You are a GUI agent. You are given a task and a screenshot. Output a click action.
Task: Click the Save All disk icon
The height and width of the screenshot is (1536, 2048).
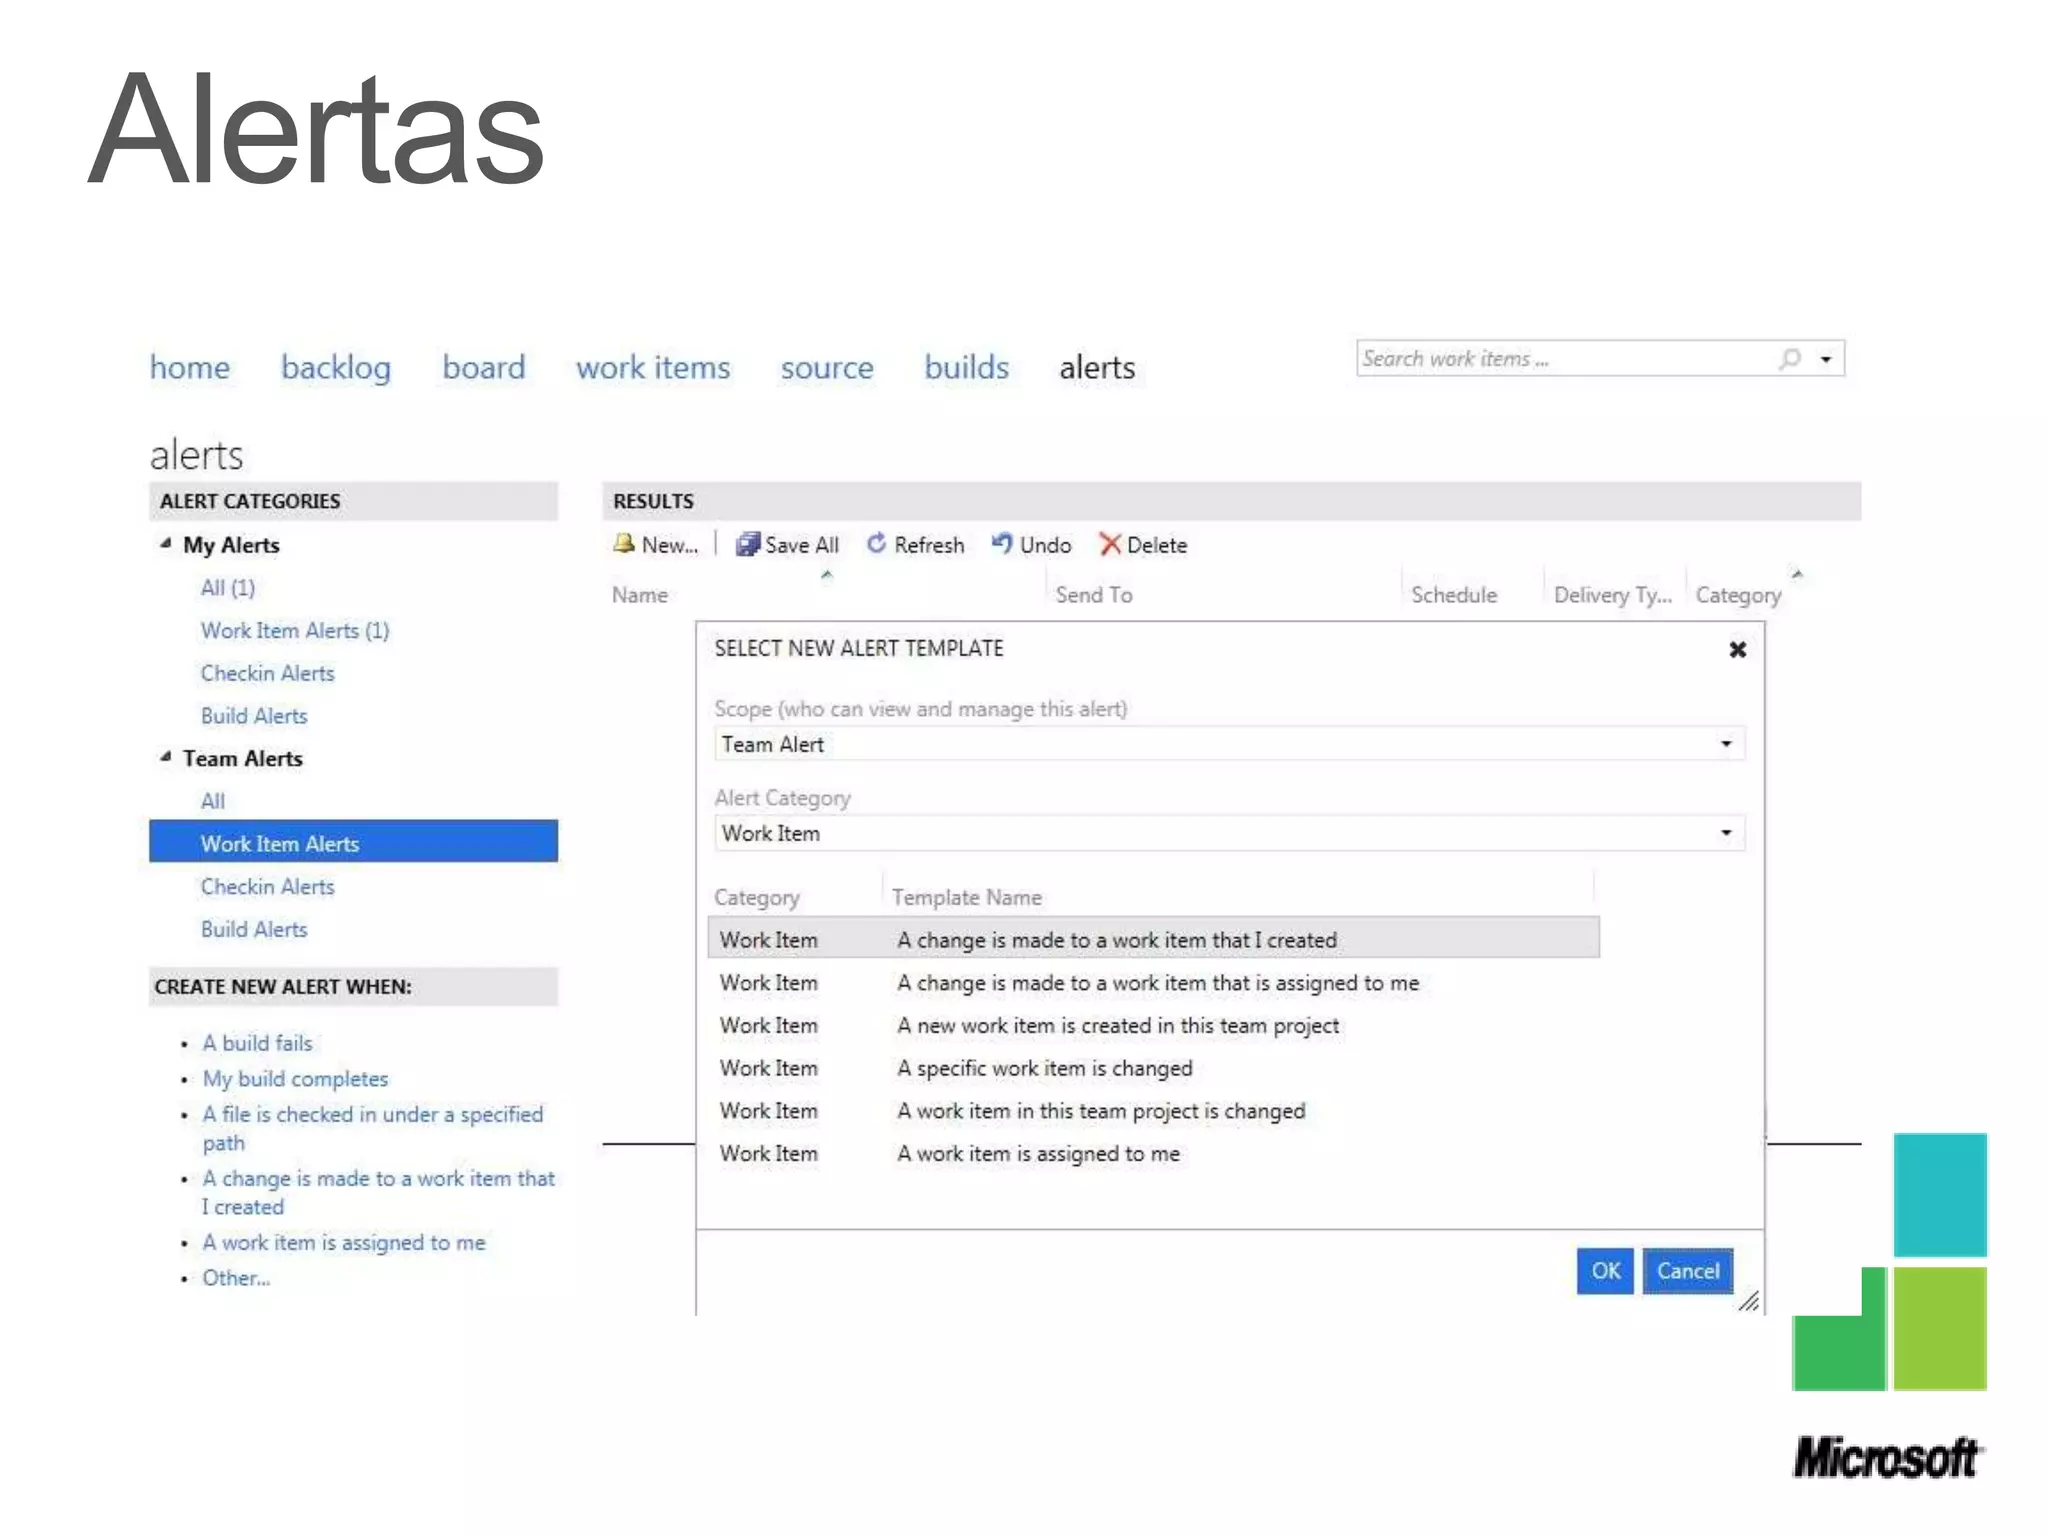[747, 543]
